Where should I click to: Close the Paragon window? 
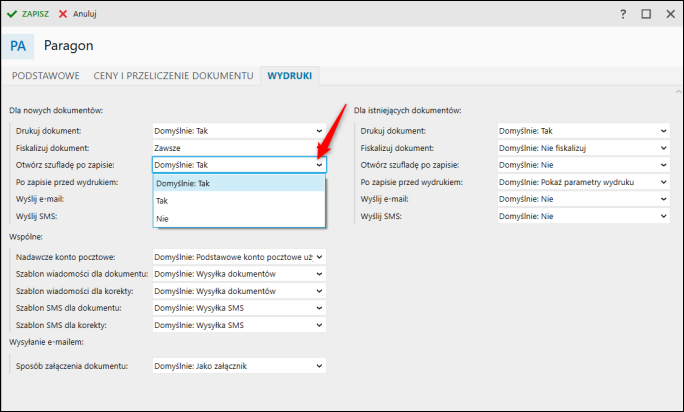[670, 14]
